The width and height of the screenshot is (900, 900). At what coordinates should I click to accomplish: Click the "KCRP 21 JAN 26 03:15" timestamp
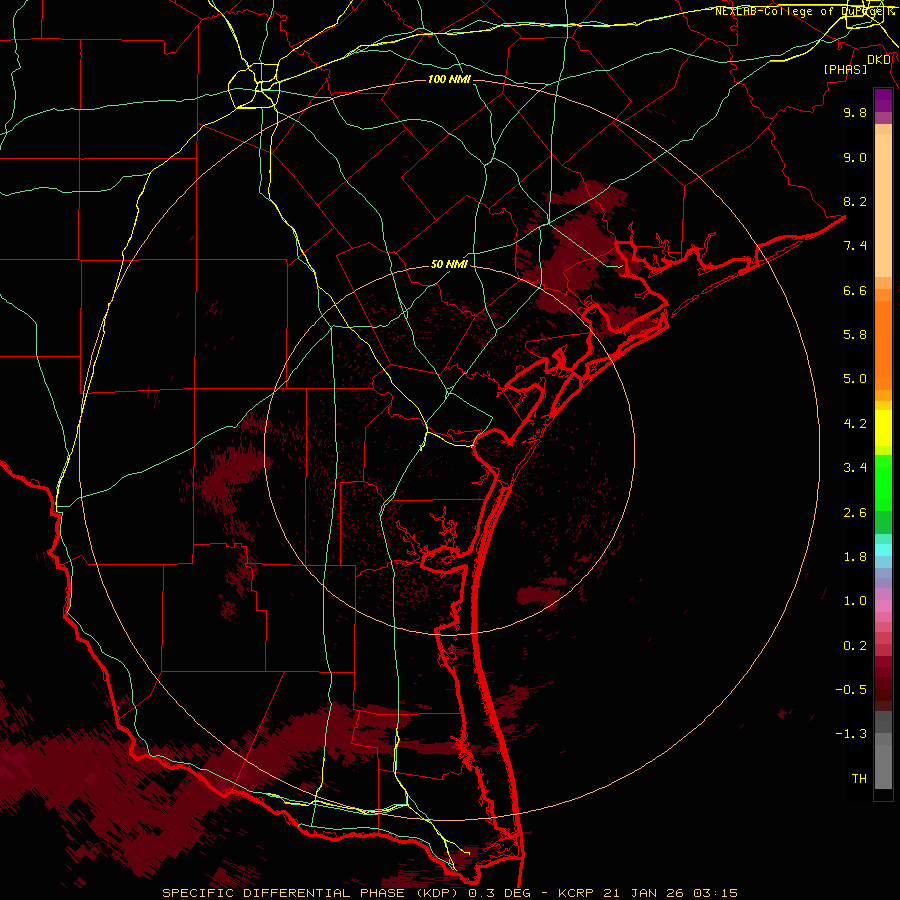point(648,893)
